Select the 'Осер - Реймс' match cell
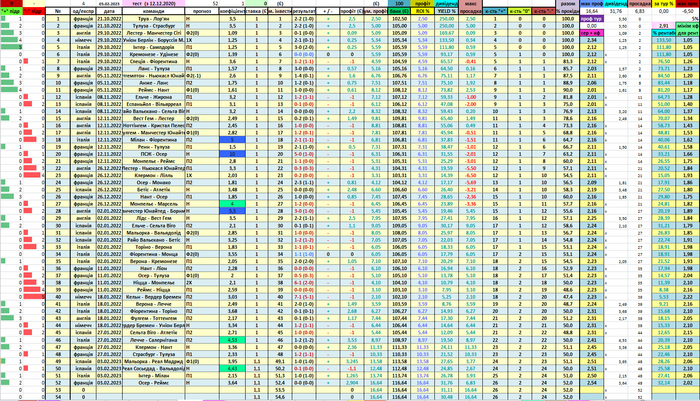The height and width of the screenshot is (401, 700). tap(154, 383)
